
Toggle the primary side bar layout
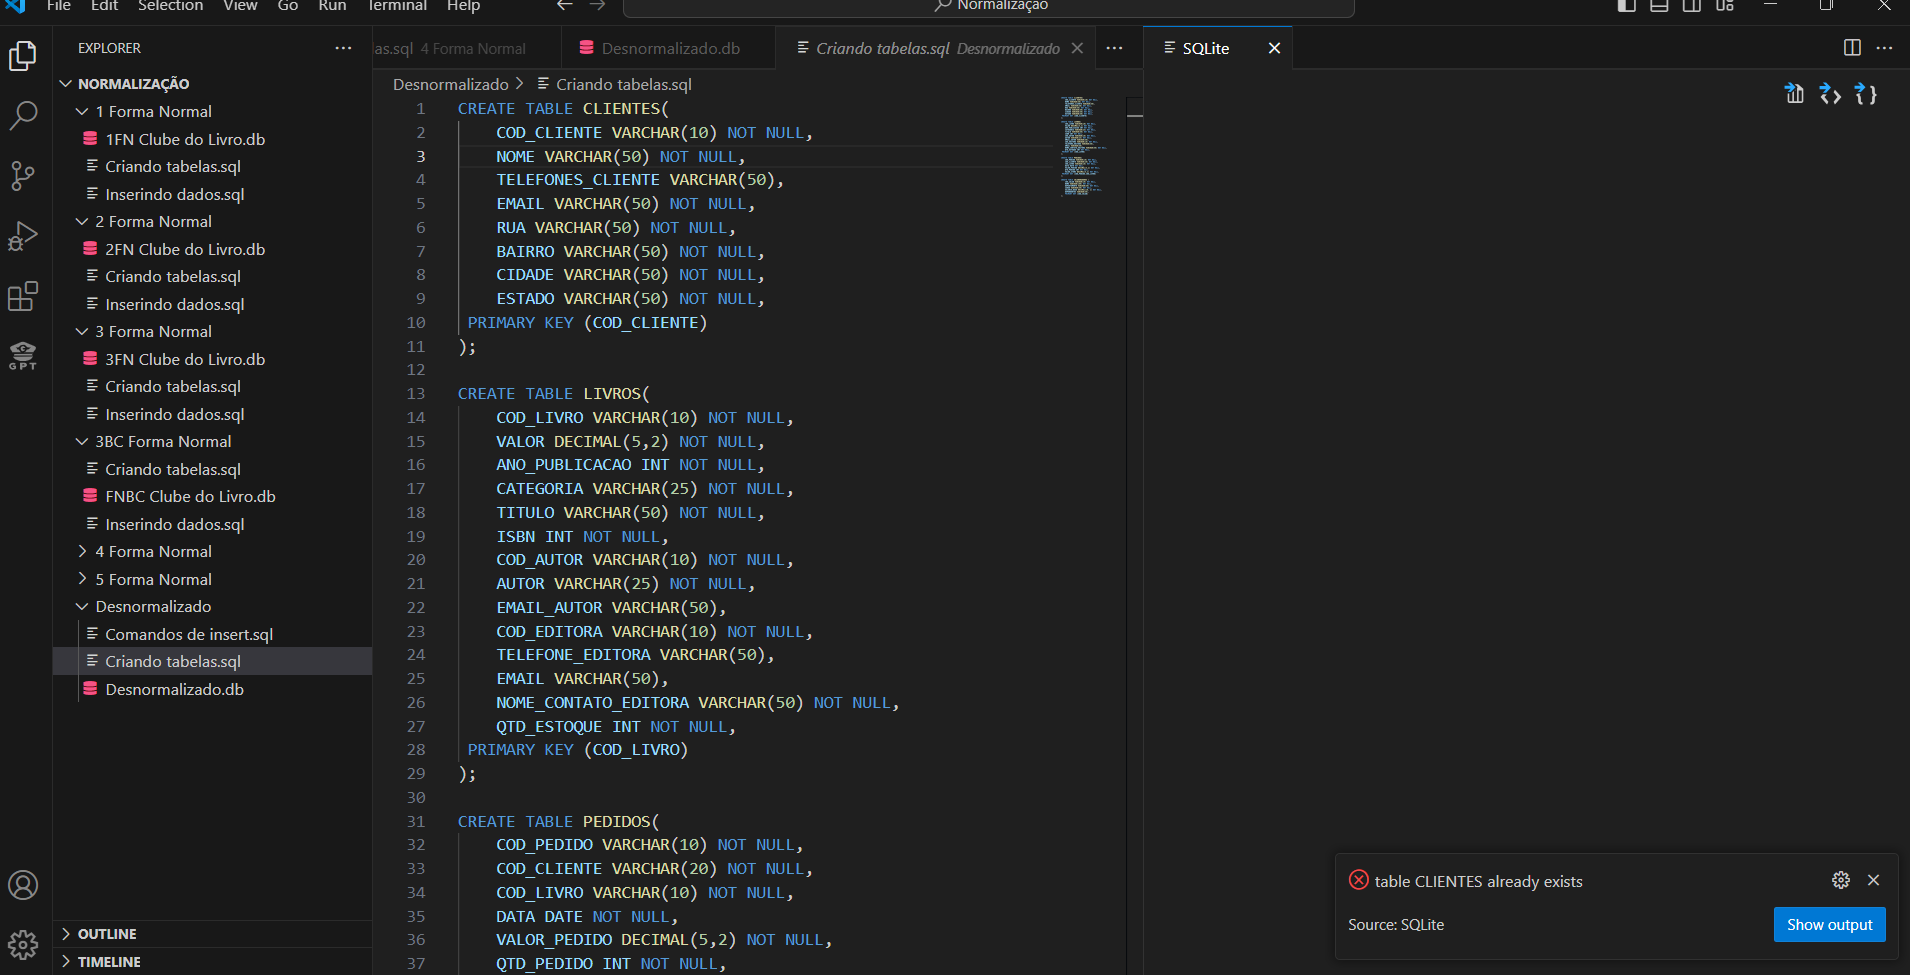pos(1627,5)
